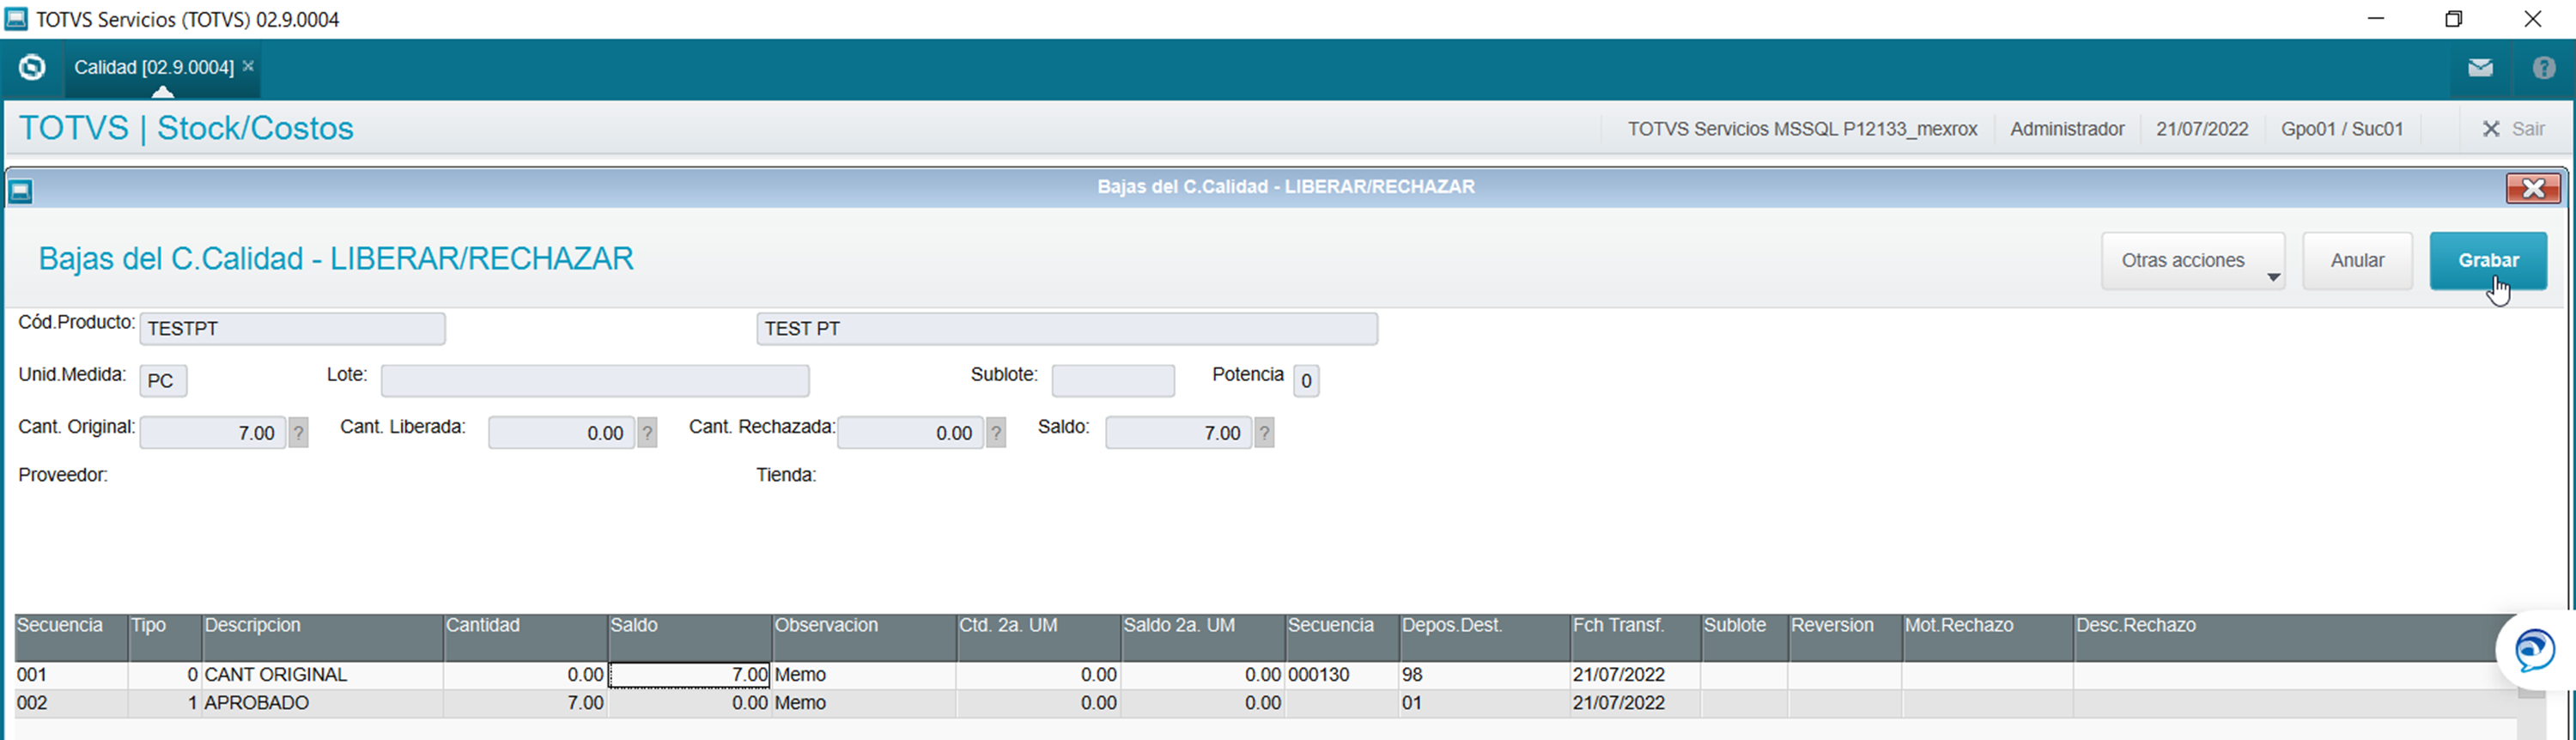Click the help icon beside Cant. Liberada

point(648,433)
